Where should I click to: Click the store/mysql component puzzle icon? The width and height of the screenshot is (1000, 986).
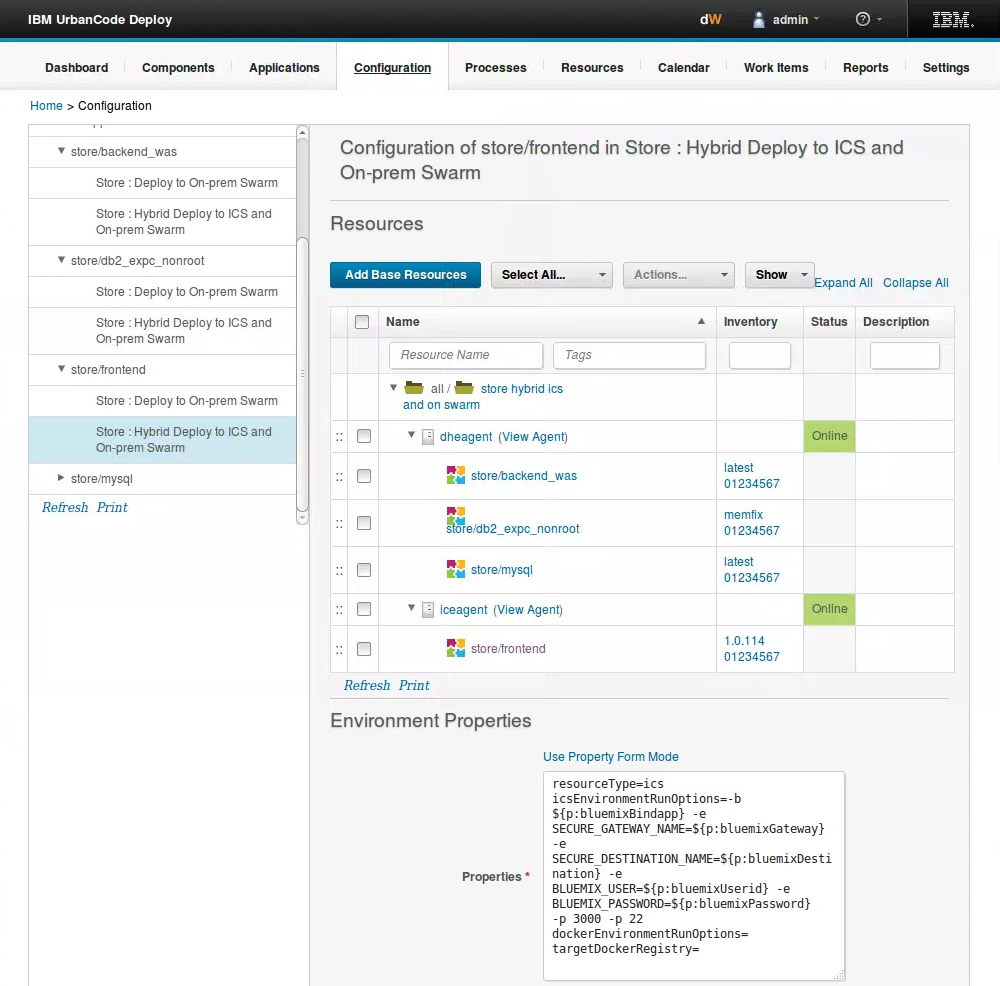pos(455,569)
